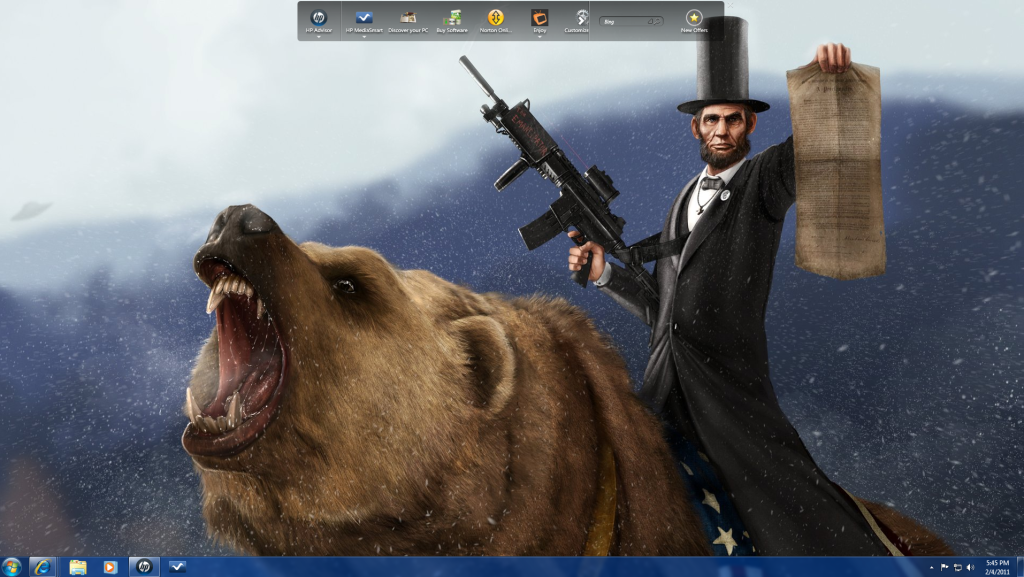Open Action Center flag icon
This screenshot has height=577, width=1024.
click(944, 567)
